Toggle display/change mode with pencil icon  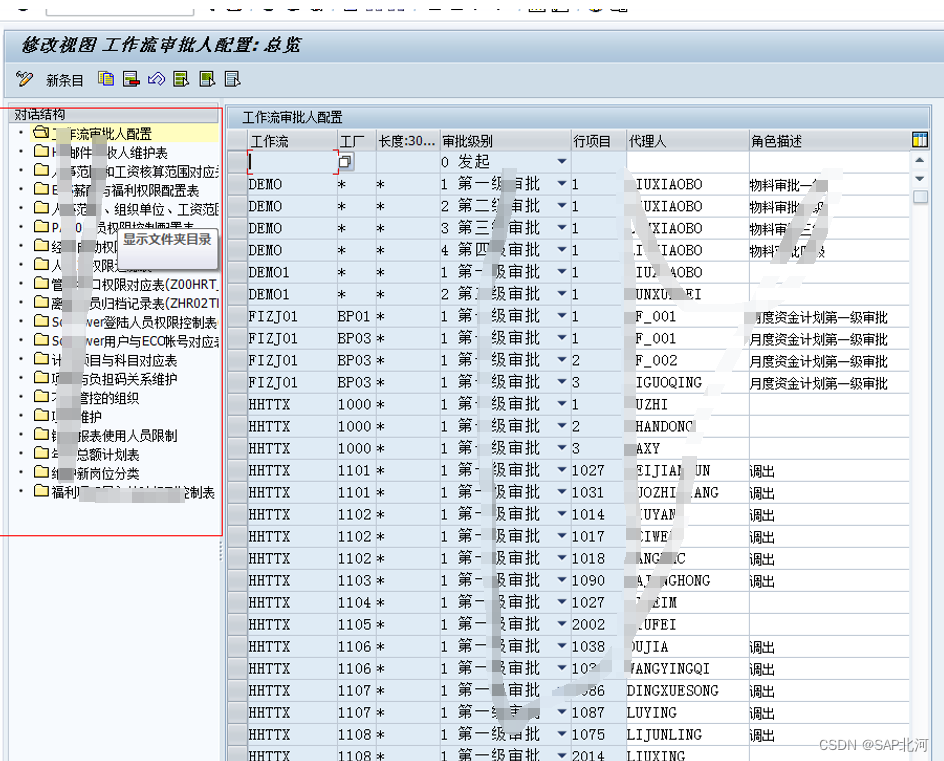24,78
